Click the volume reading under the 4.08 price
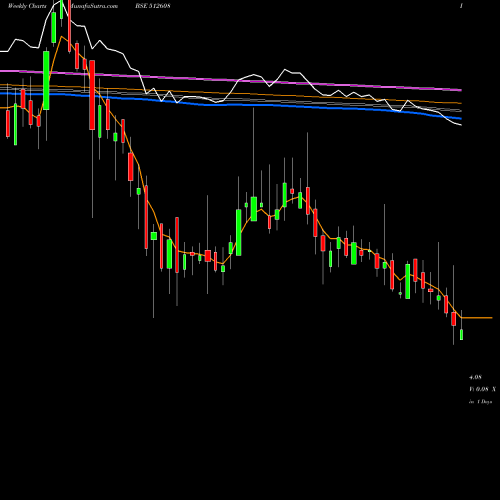 tap(482, 389)
